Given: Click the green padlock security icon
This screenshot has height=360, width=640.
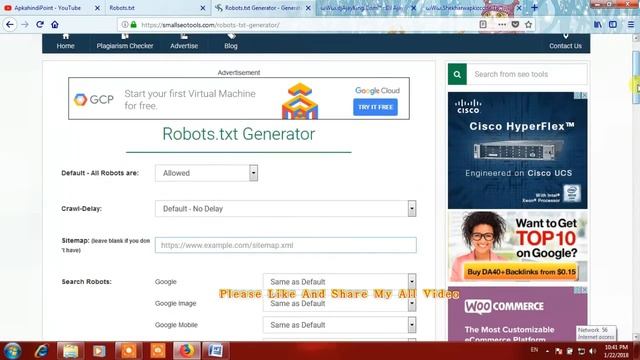Looking at the screenshot, I should 133,25.
